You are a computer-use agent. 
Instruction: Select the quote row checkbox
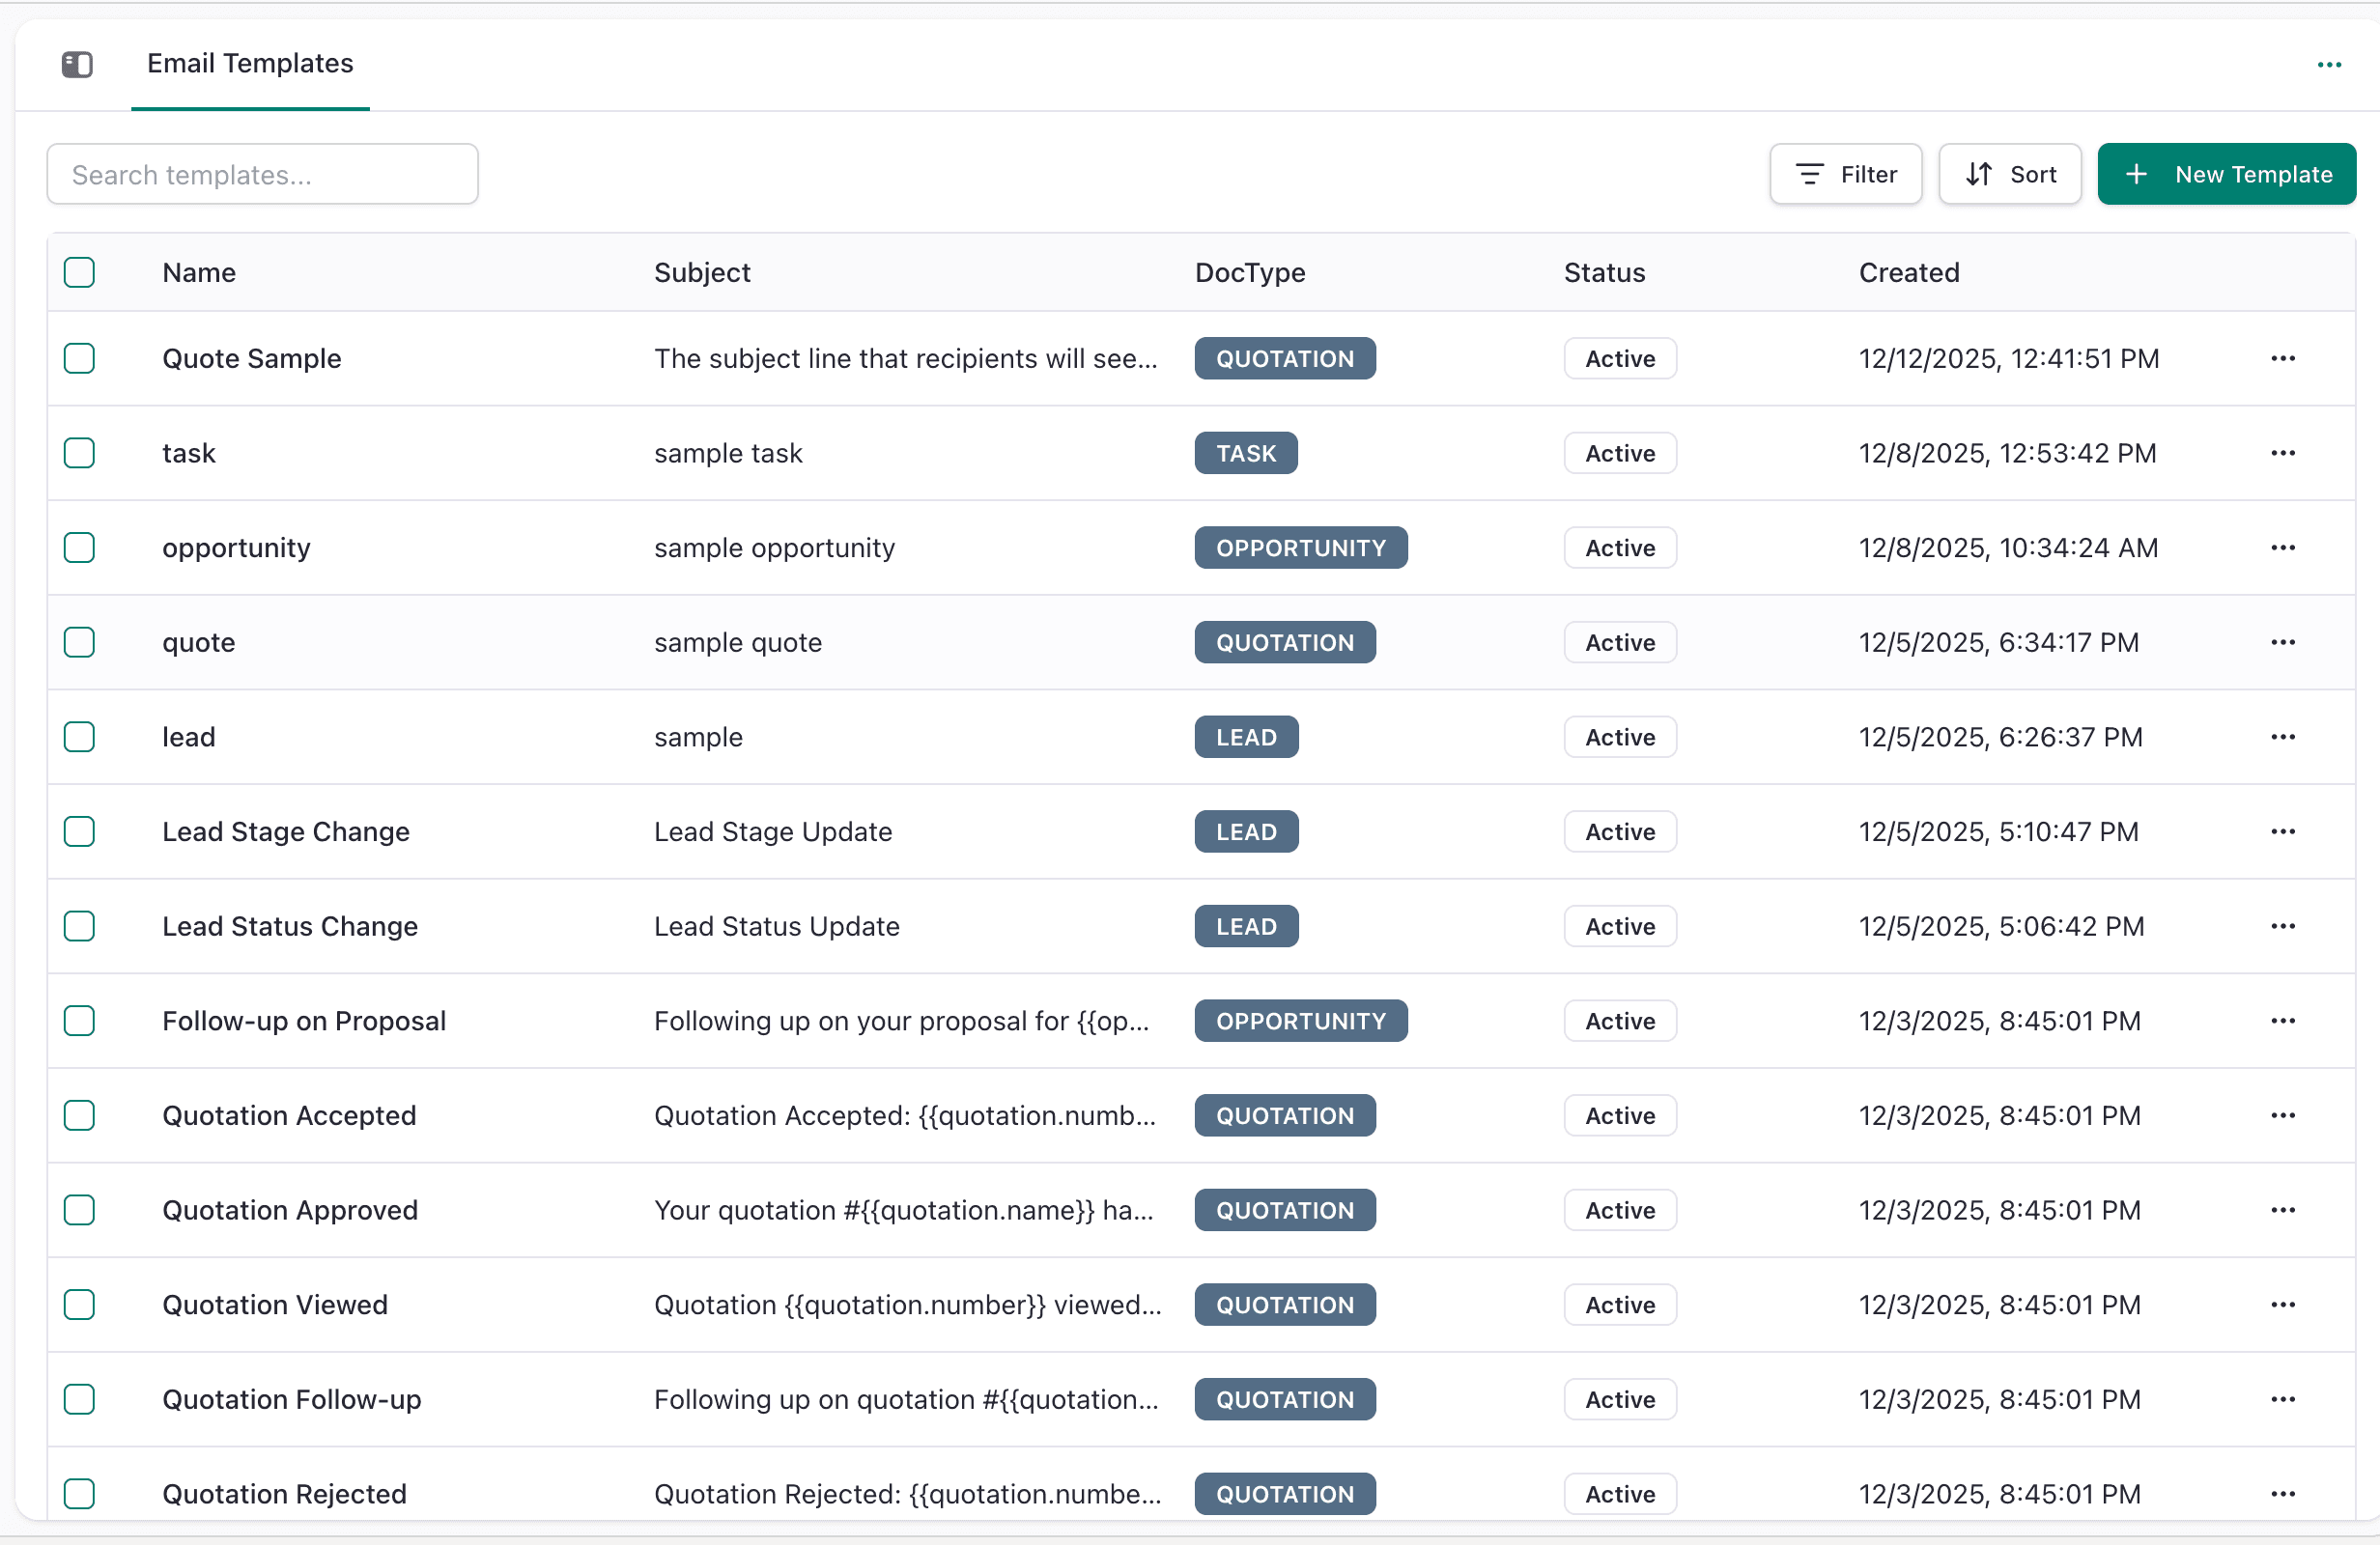(x=79, y=642)
